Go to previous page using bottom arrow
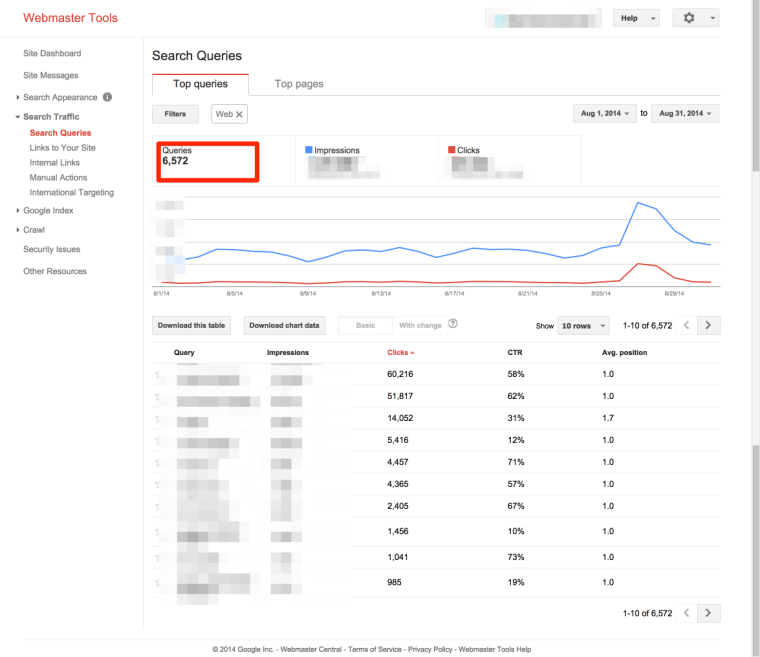This screenshot has width=760, height=657. tap(686, 613)
